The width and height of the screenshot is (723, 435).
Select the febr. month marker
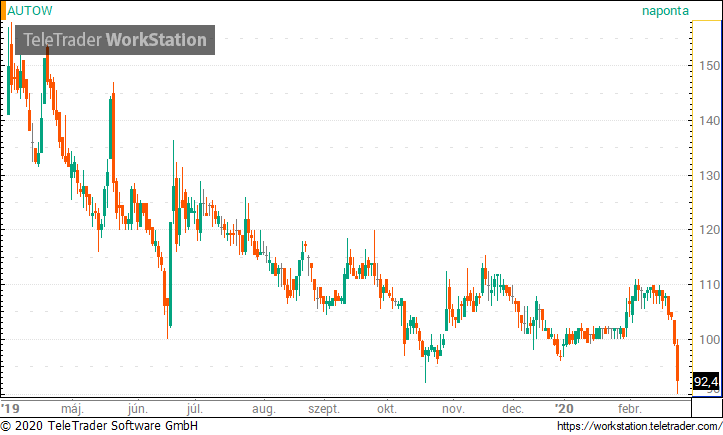pos(629,409)
